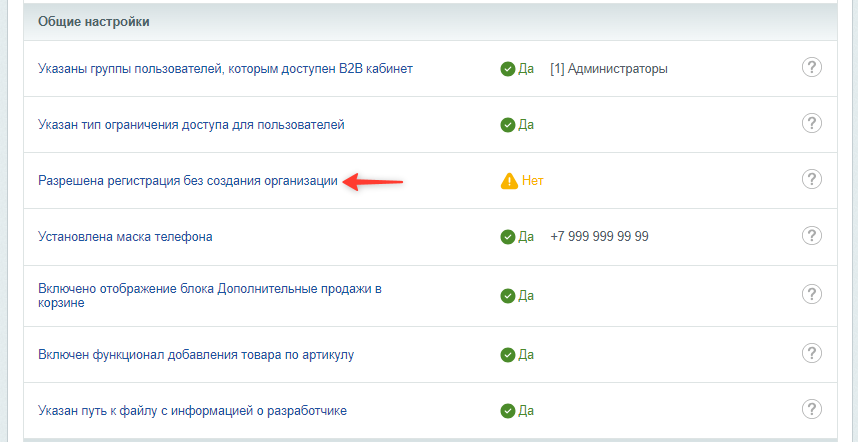The height and width of the screenshot is (442, 858).
Task: Open help for Дополнительные продажи row
Action: 812,294
